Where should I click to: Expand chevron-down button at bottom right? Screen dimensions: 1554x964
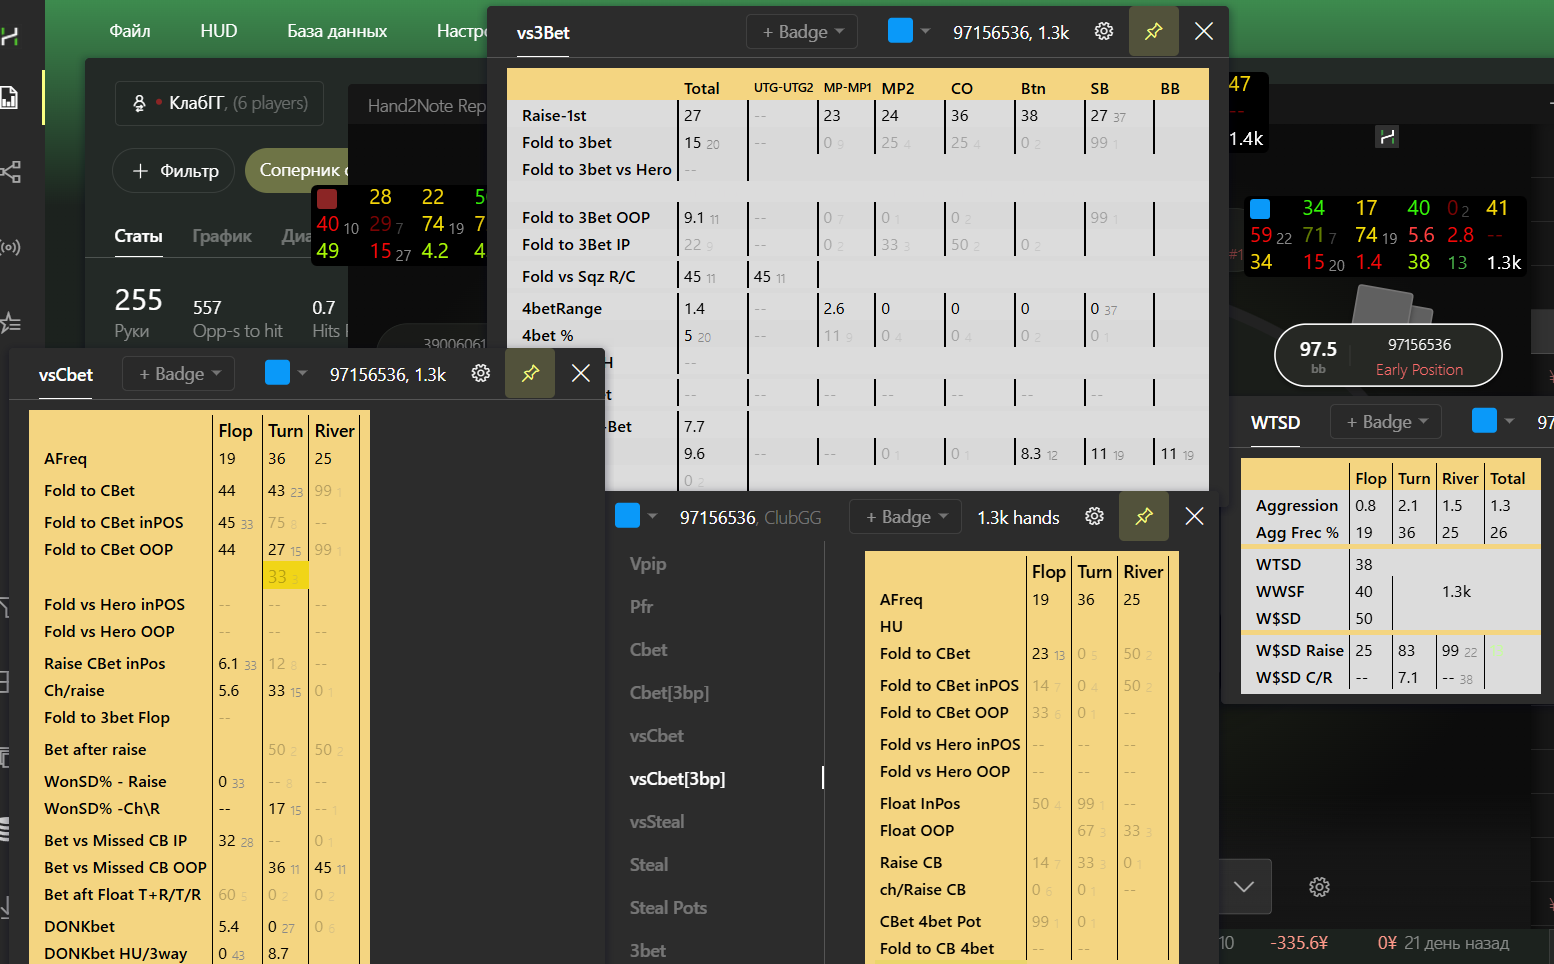tap(1244, 887)
